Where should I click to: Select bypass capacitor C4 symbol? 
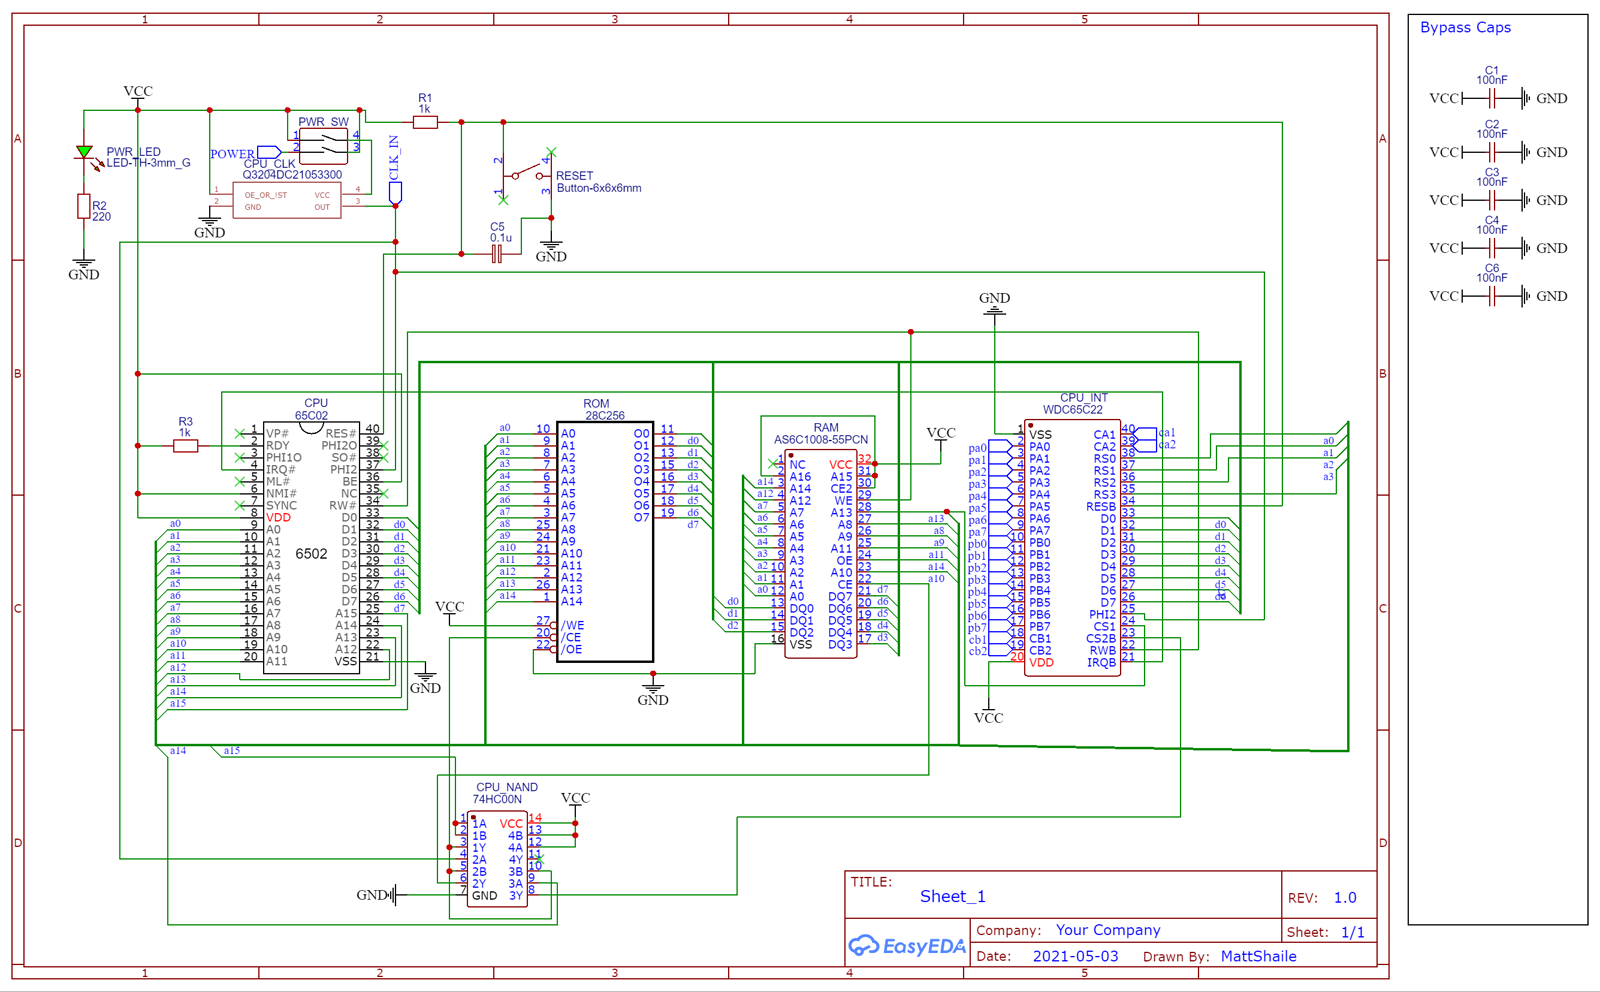click(x=1491, y=248)
